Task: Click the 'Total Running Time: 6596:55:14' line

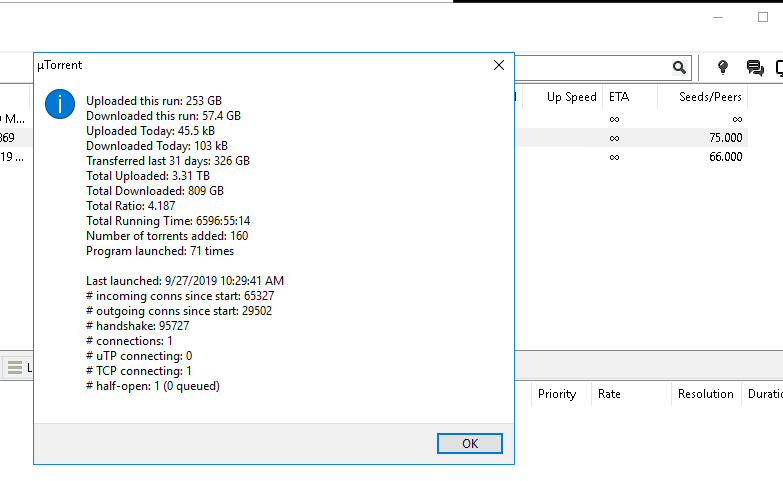Action: click(x=168, y=221)
